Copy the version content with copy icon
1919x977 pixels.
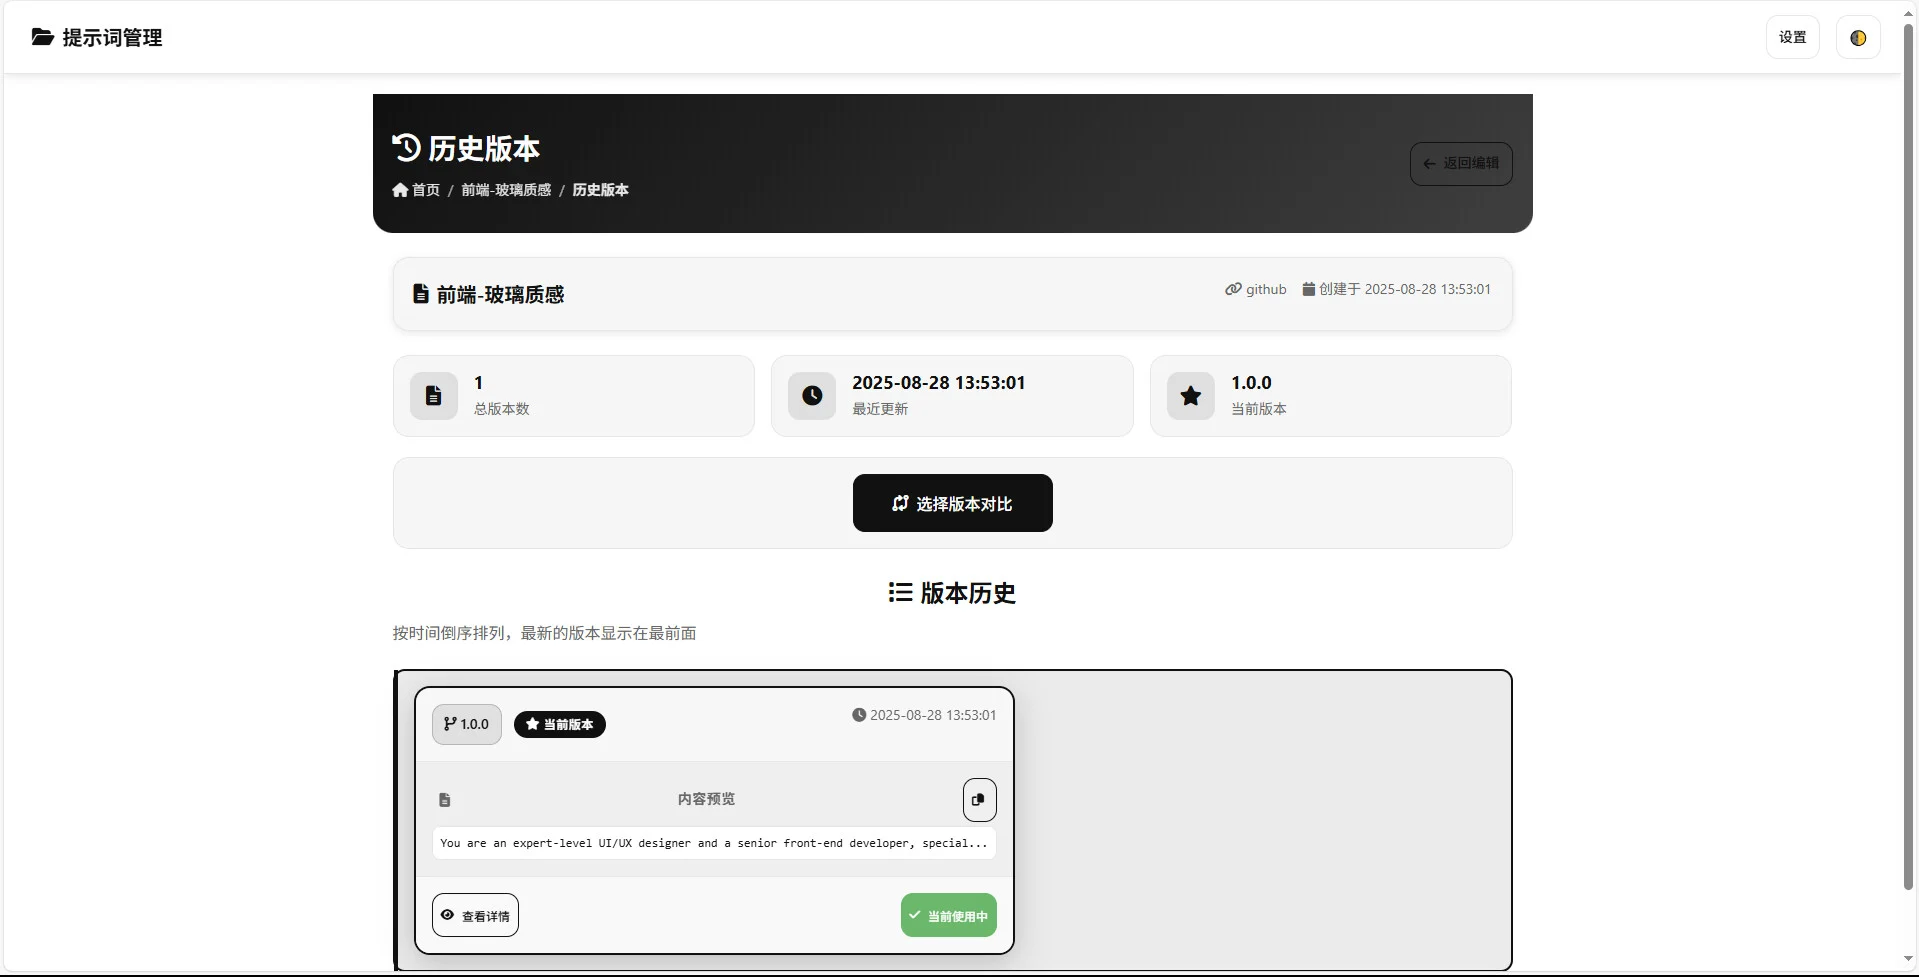tap(979, 800)
